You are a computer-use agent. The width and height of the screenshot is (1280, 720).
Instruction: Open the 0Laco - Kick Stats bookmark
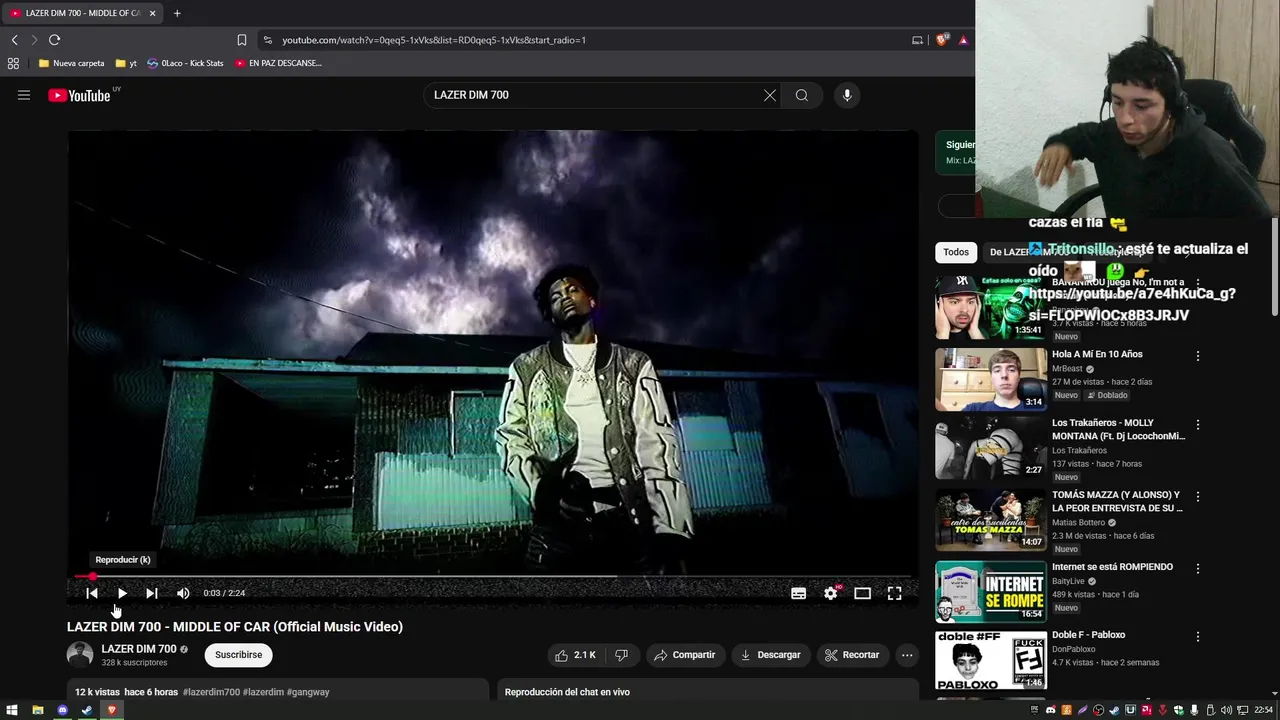click(185, 63)
